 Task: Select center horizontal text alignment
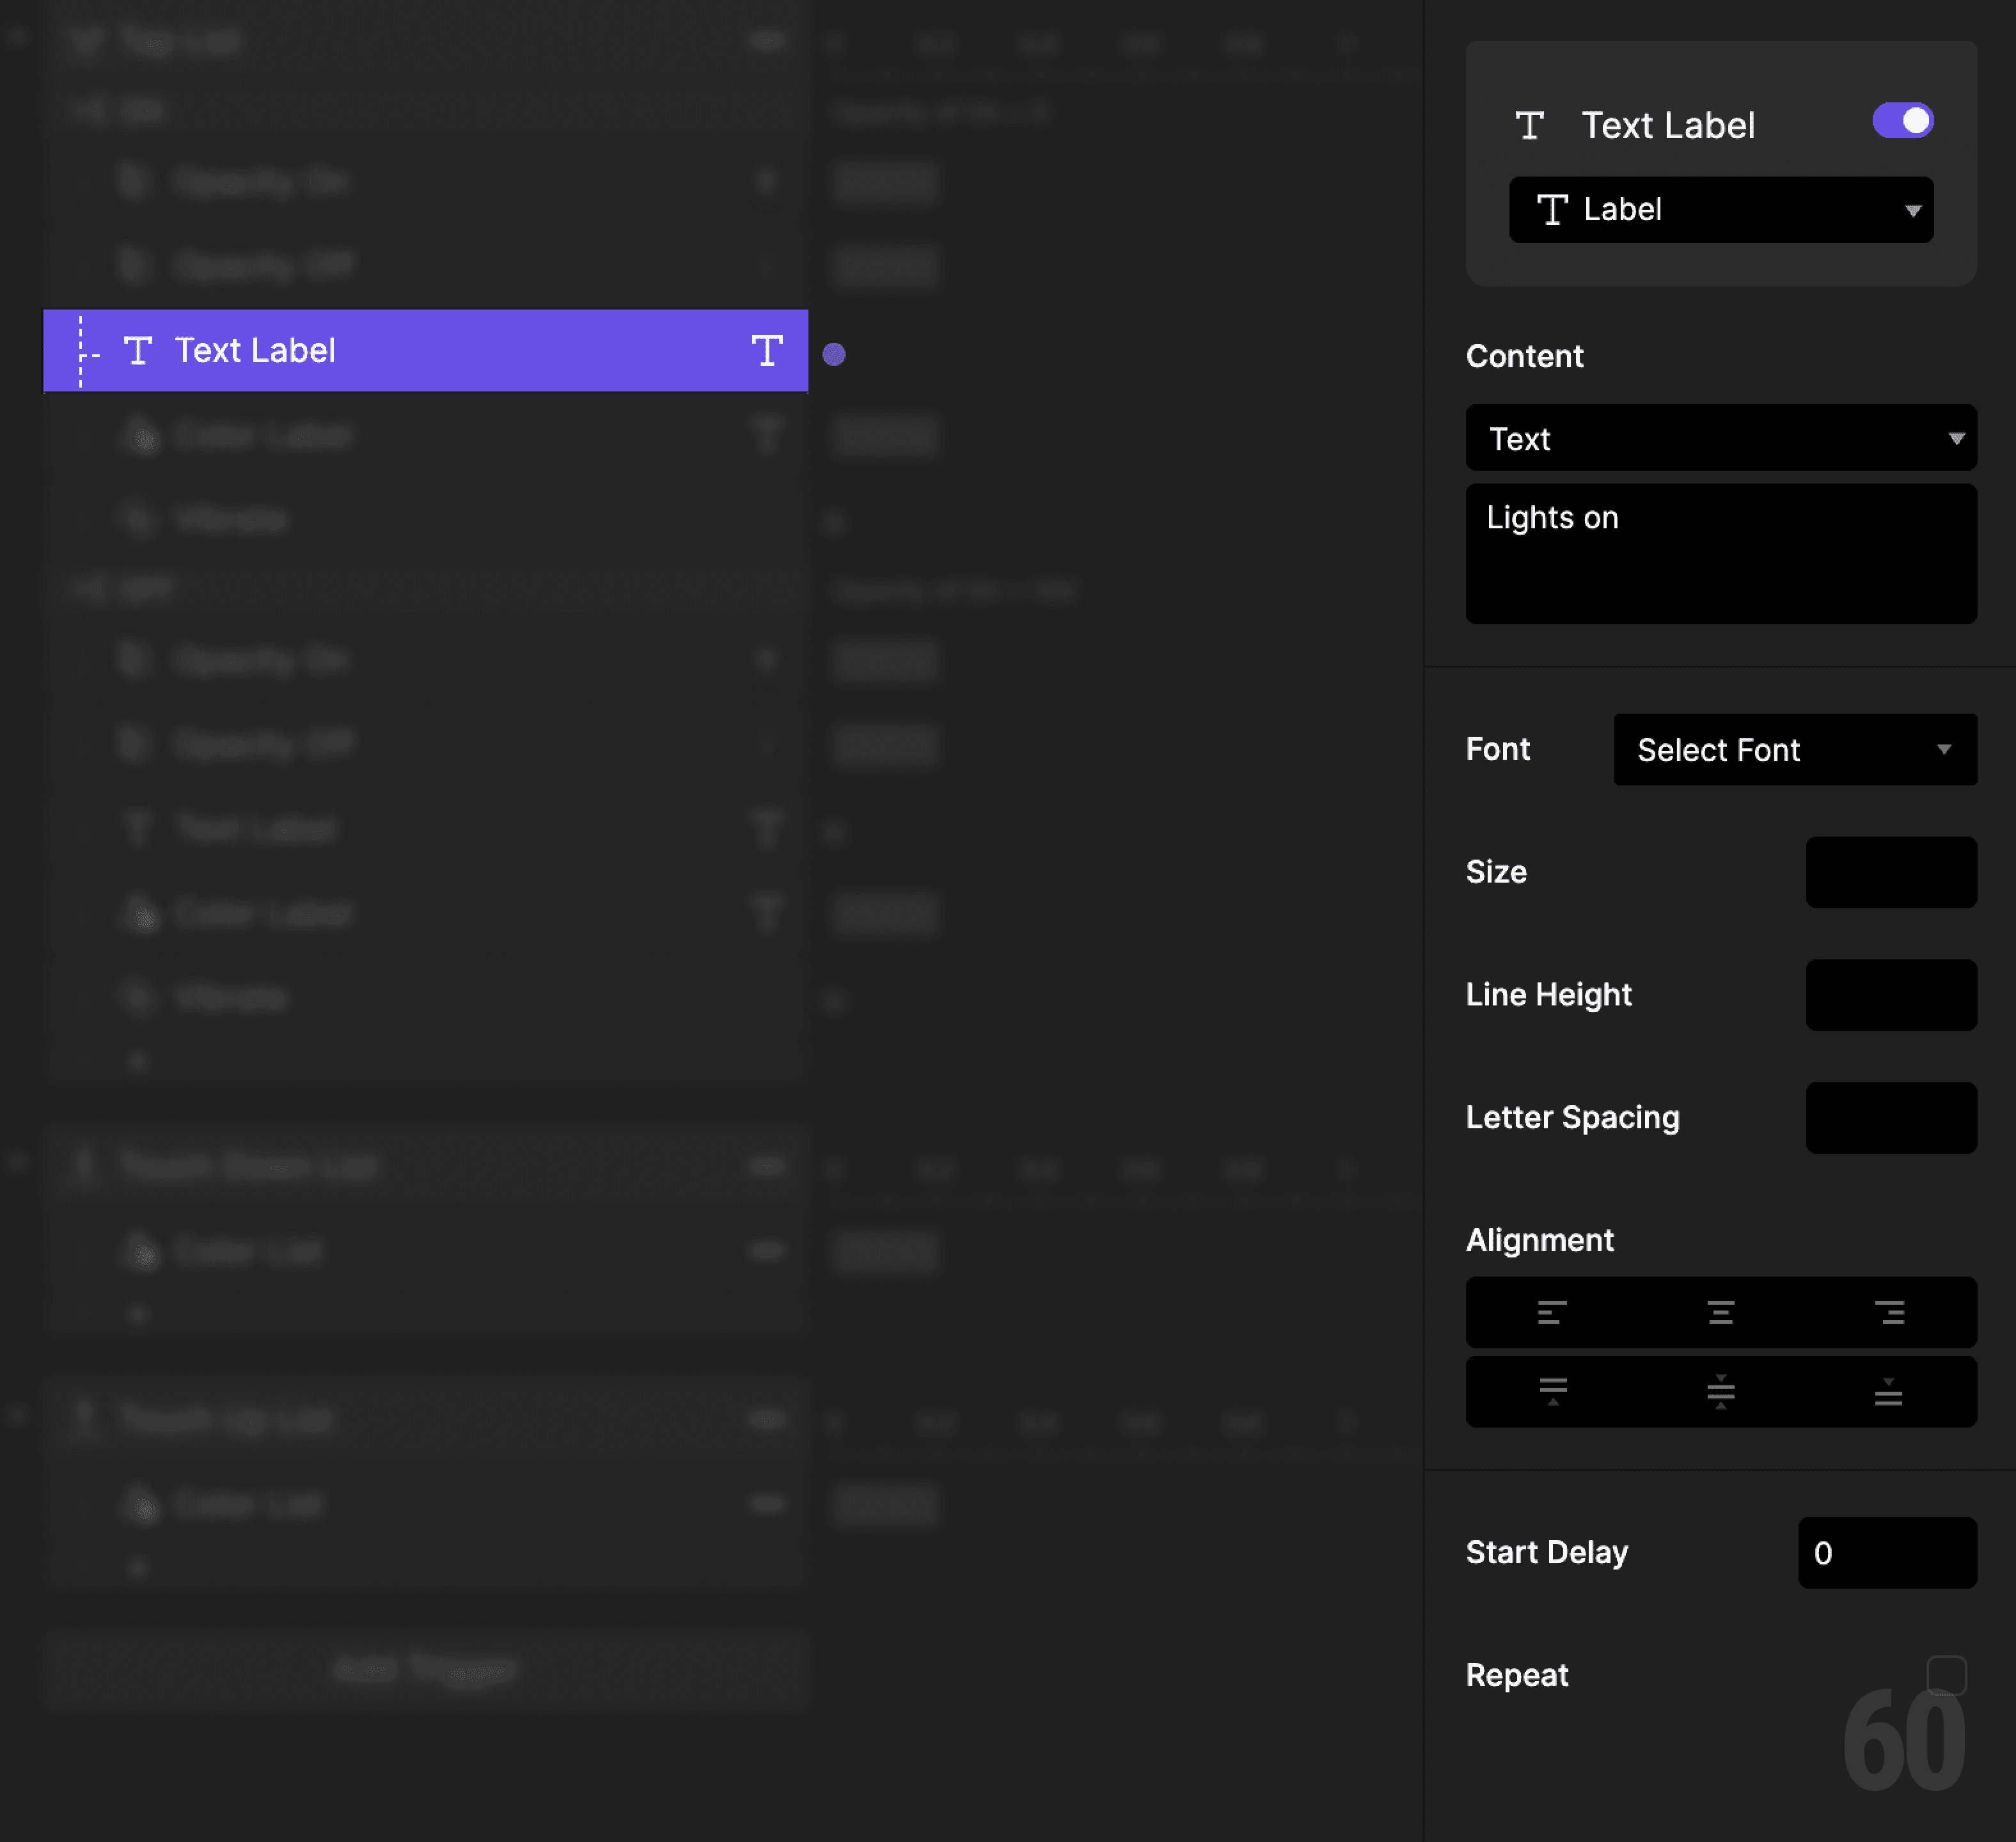click(1720, 1312)
